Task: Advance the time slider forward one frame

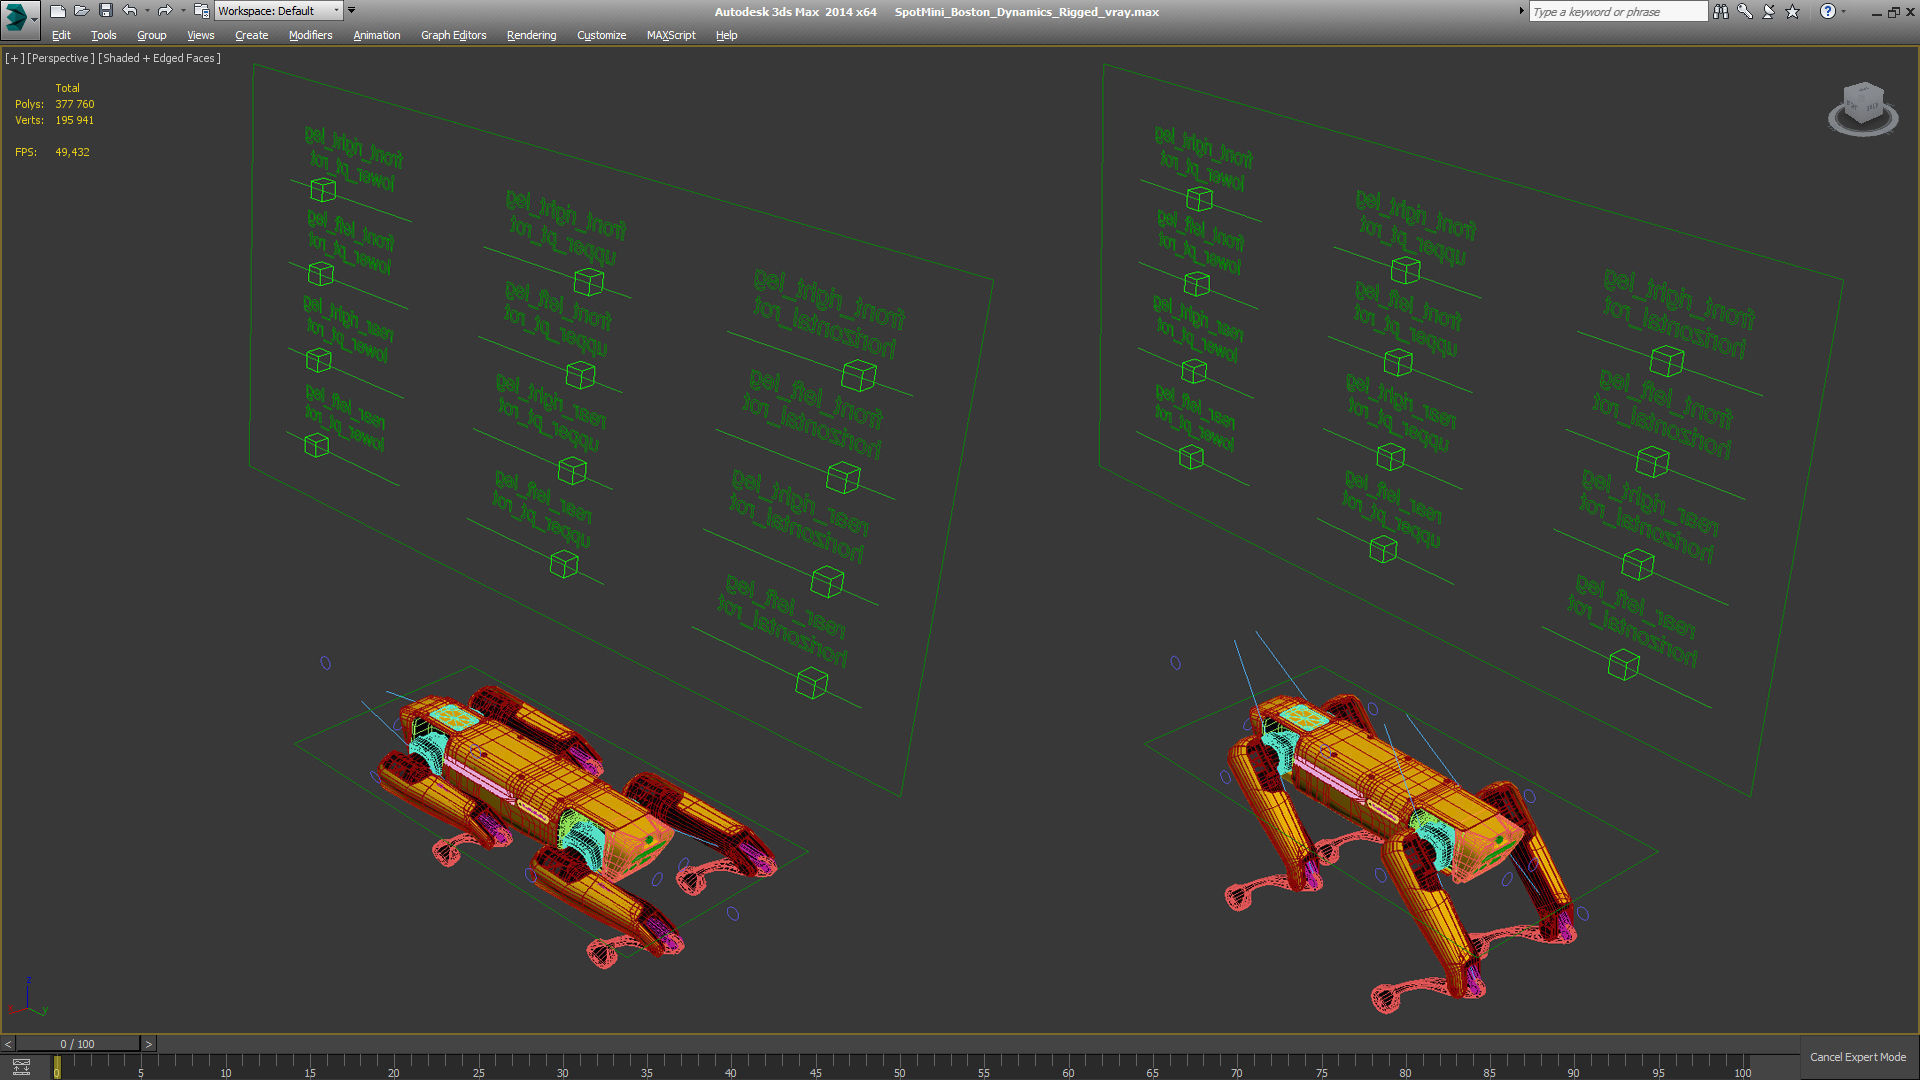Action: (x=149, y=1044)
